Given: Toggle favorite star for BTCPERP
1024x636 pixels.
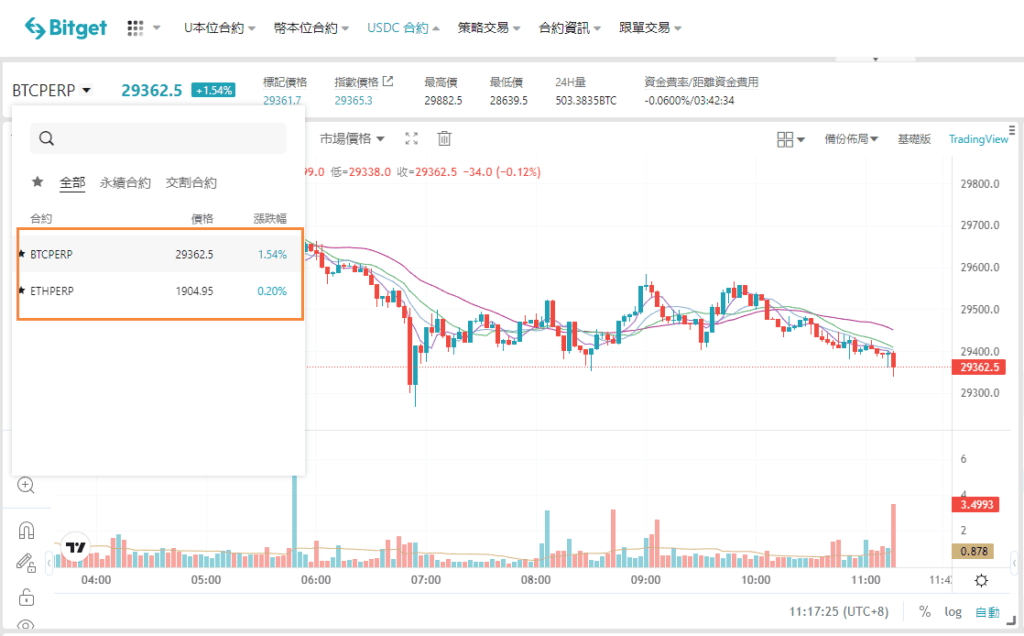Looking at the screenshot, I should pos(22,253).
